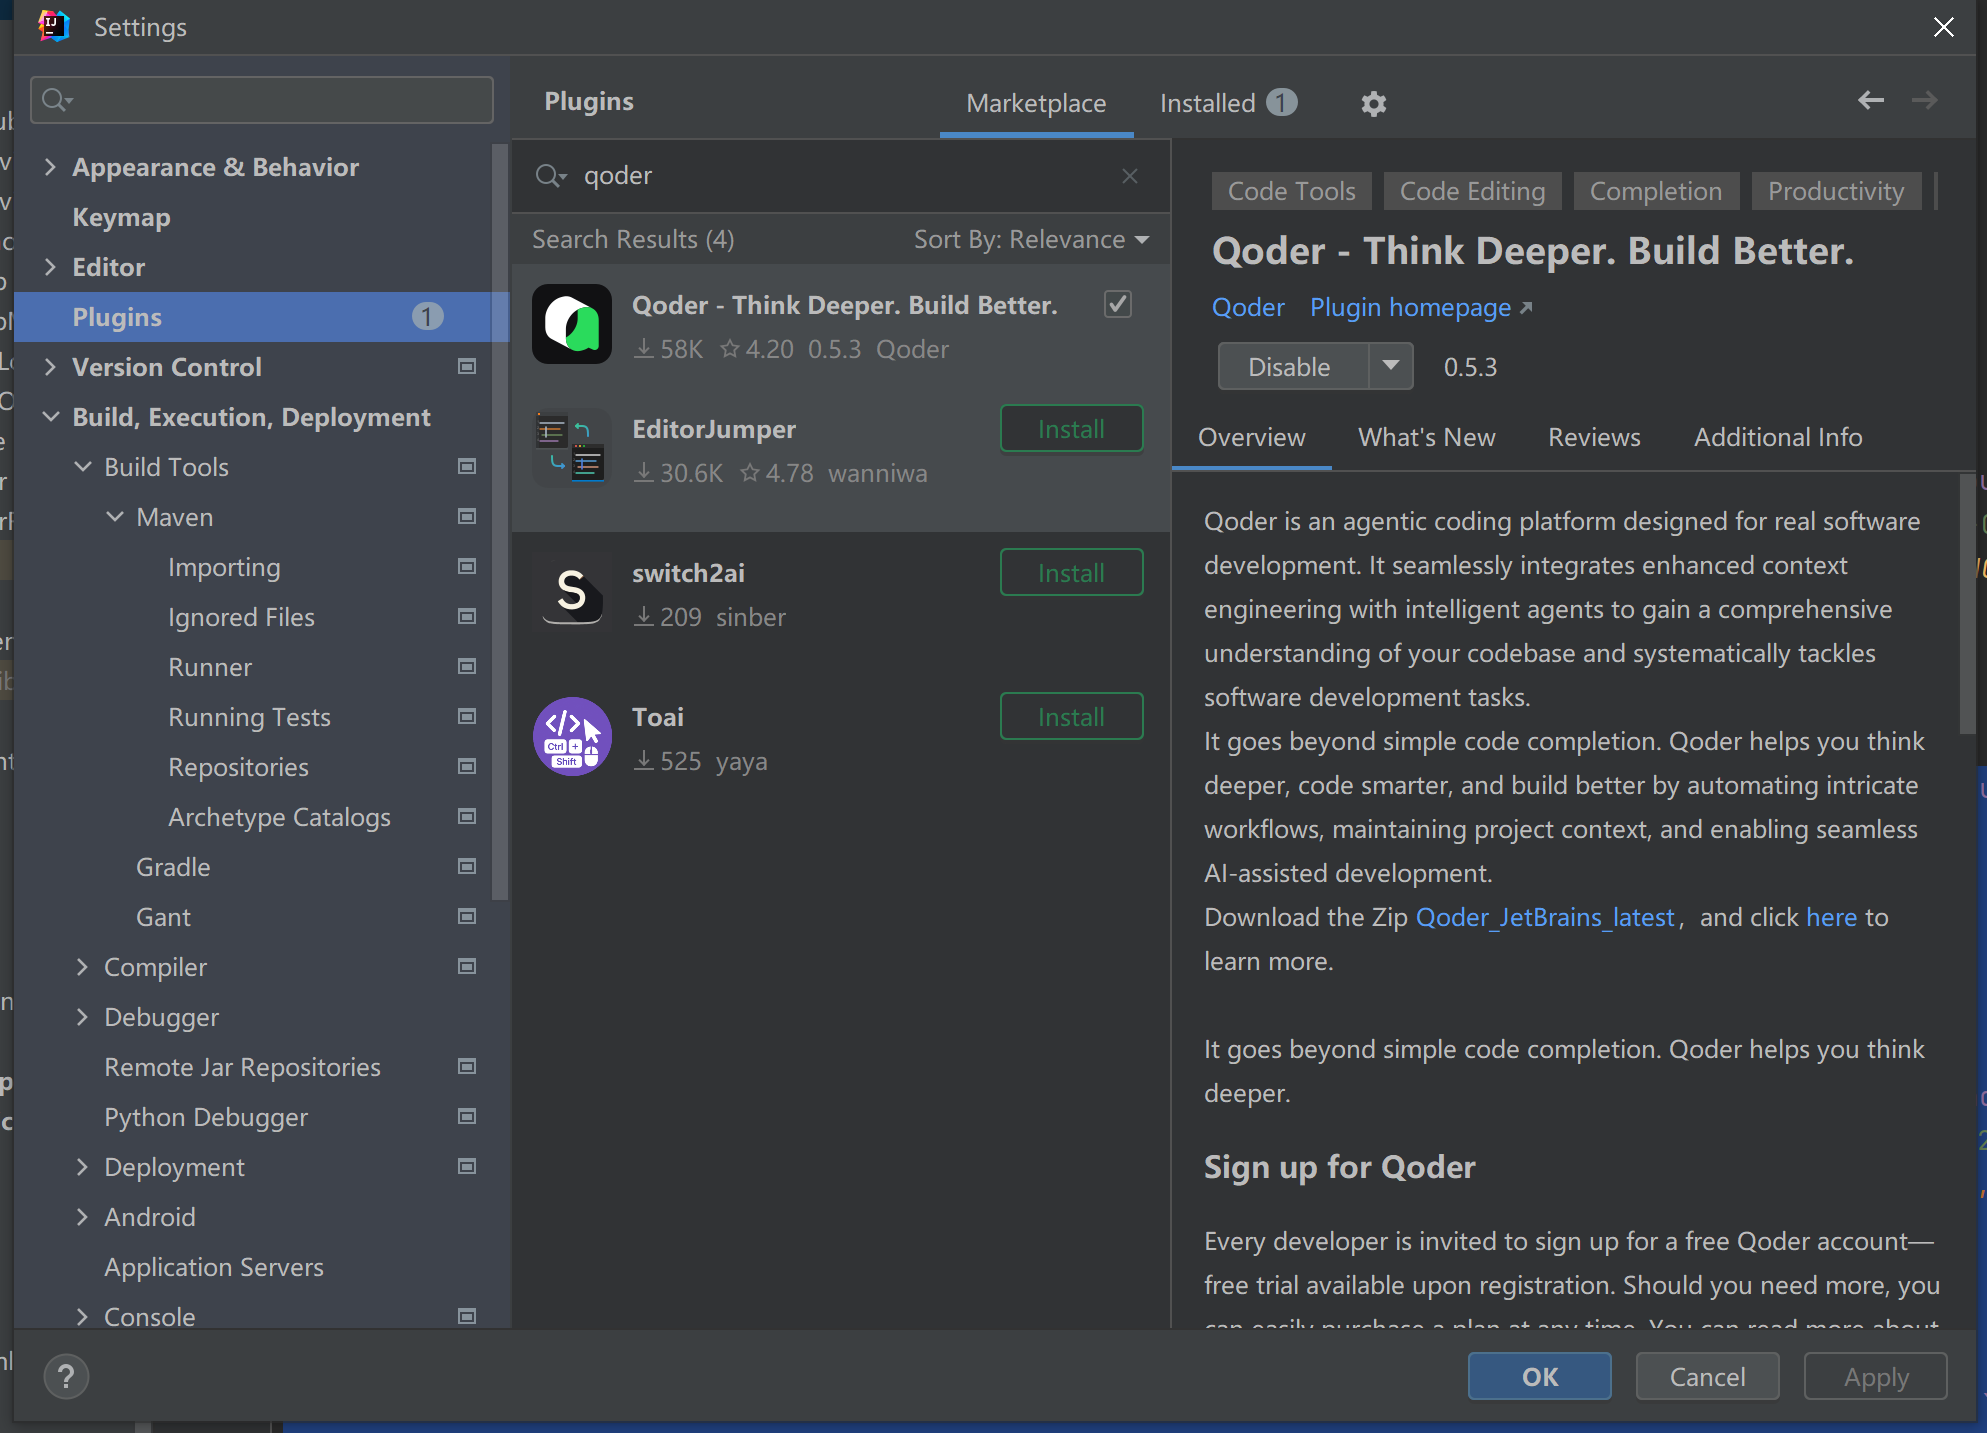Screen dimensions: 1987x1433
Task: Open the What's New tab
Action: (1426, 437)
